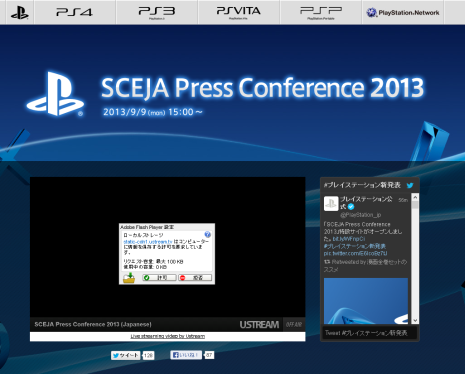Open the pic.twitter.com link in the tweet
Screen dimensions: 465x374
click(355, 254)
